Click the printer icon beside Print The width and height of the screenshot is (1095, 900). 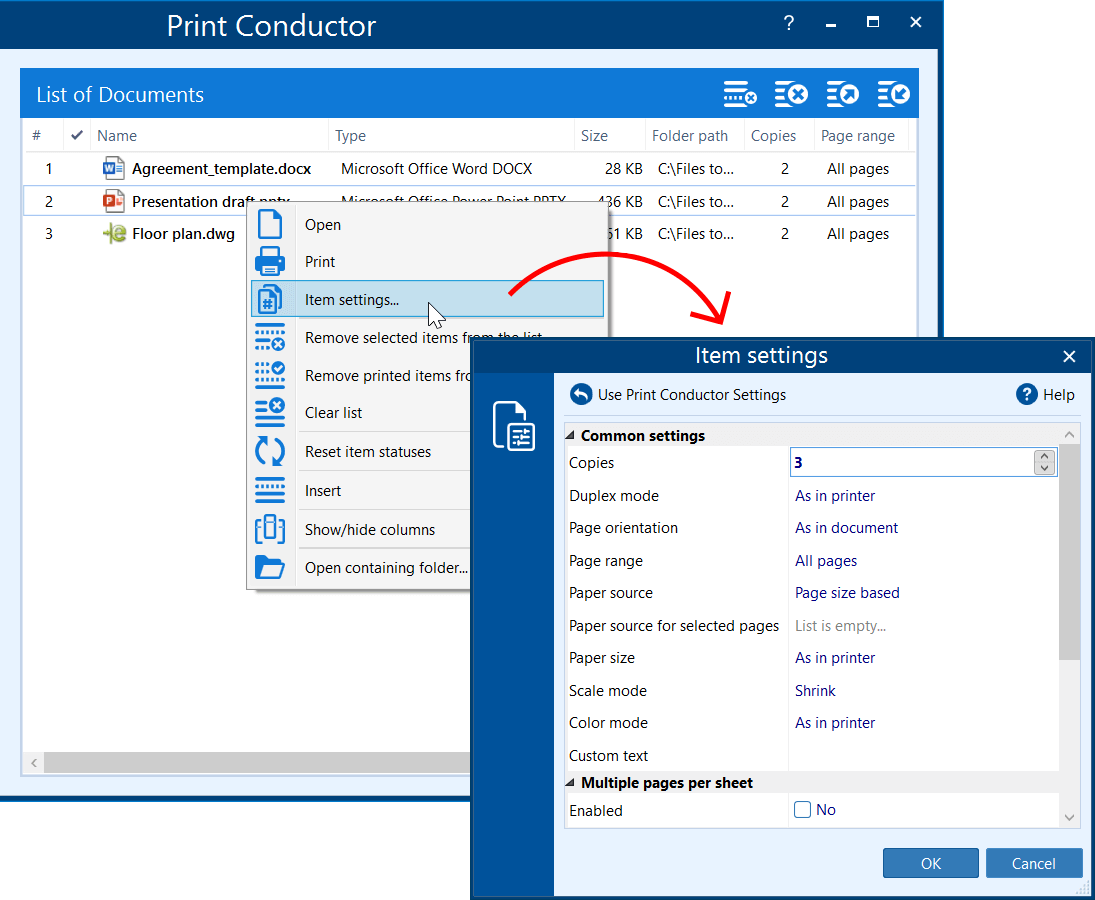pyautogui.click(x=270, y=262)
